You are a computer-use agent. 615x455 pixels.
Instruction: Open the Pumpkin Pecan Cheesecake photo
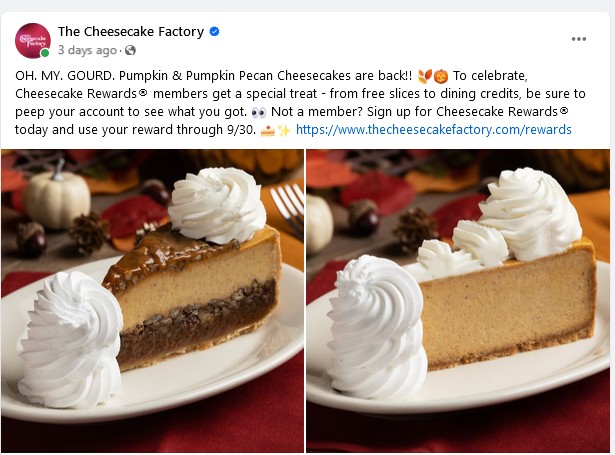coord(152,301)
